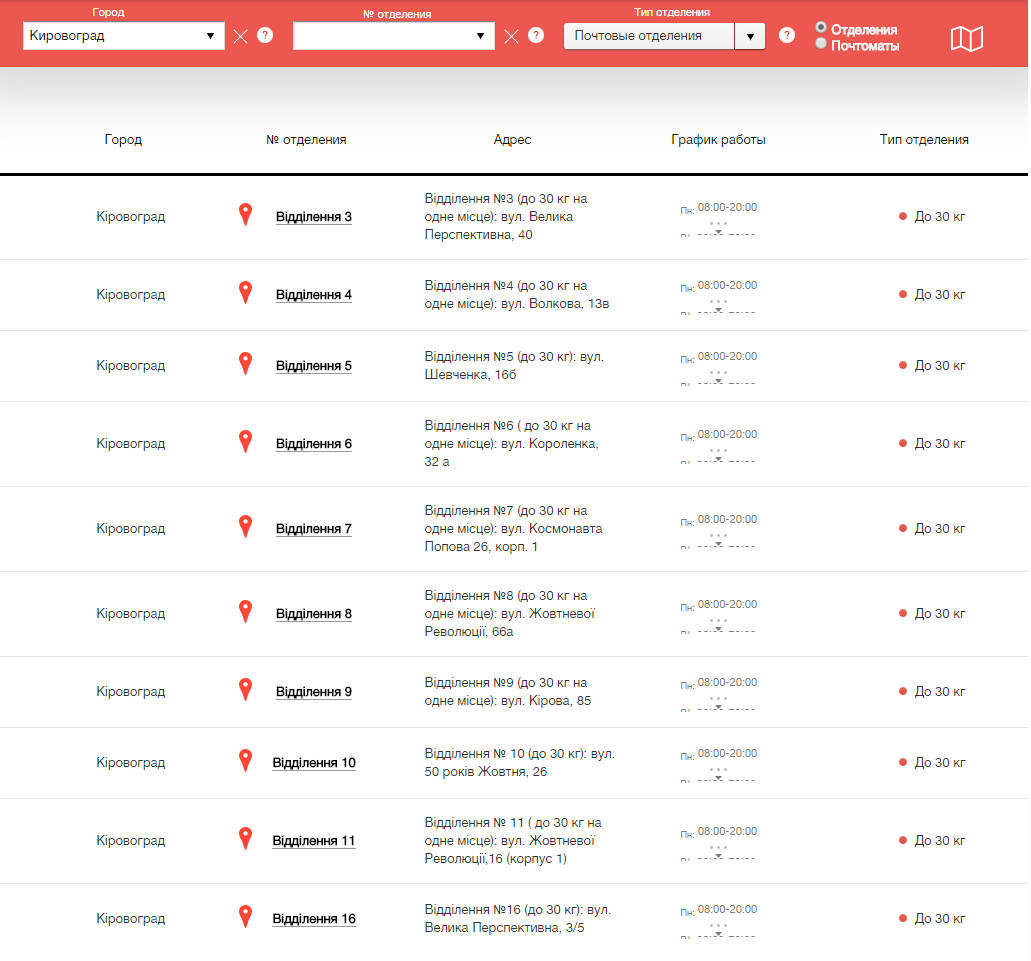
Task: Open the Відділення 5 link
Action: (x=313, y=366)
